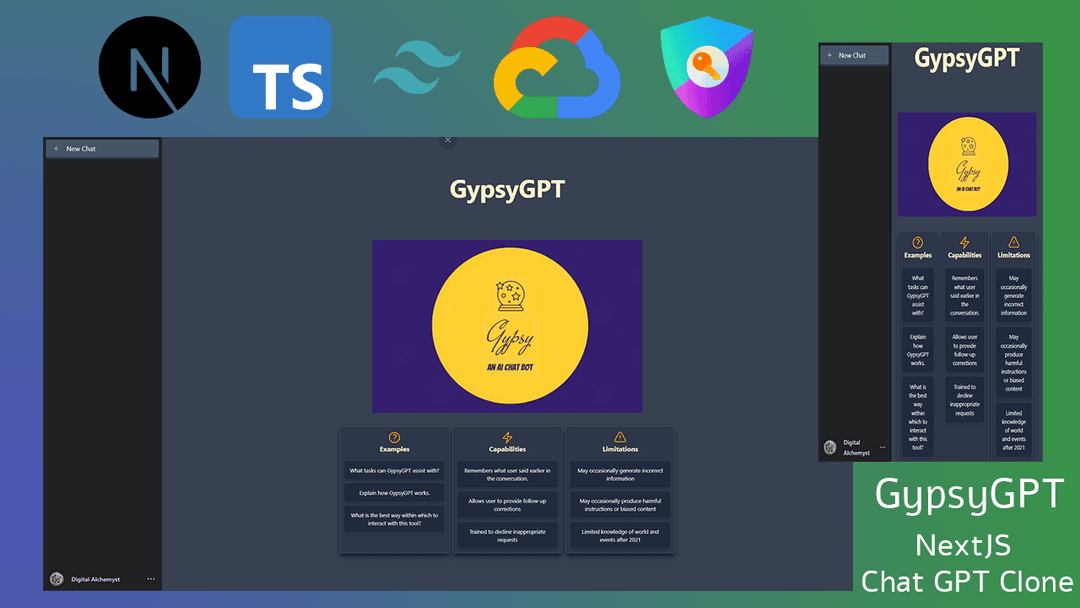
Task: Click the Capabilities lightning bolt icon in main window
Action: point(507,437)
